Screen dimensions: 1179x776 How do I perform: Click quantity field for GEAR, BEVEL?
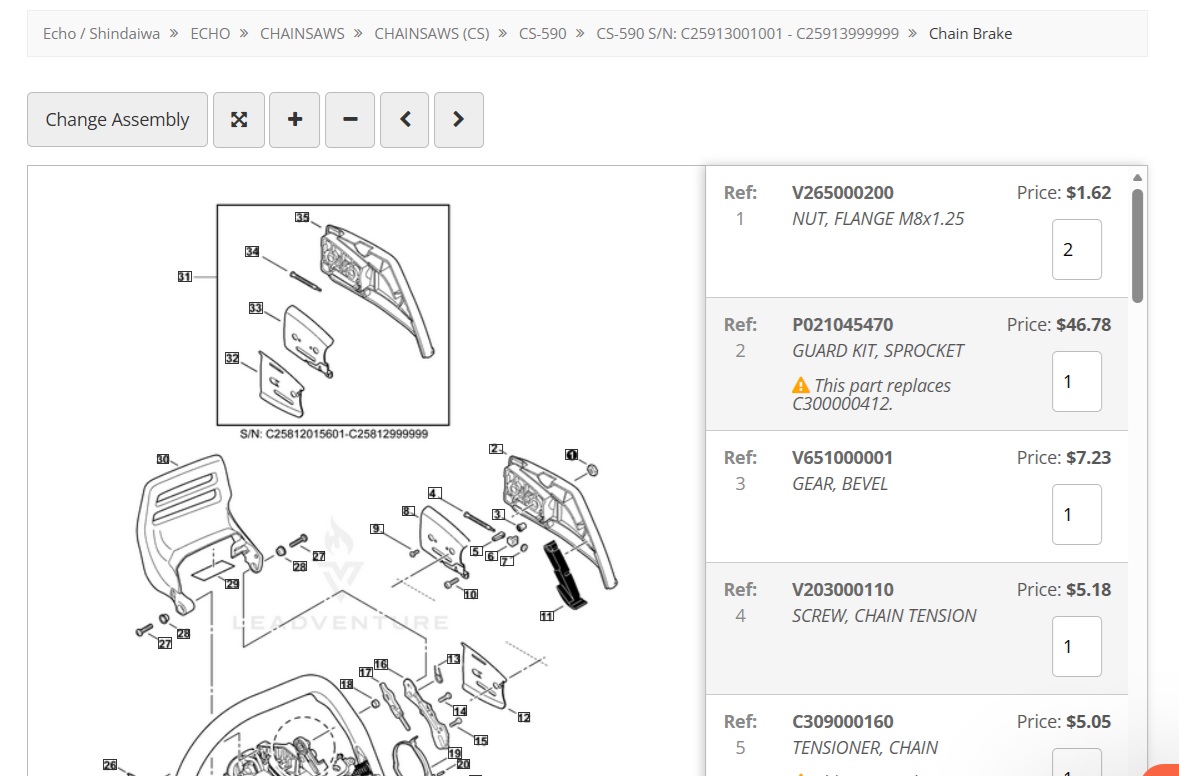(1076, 514)
